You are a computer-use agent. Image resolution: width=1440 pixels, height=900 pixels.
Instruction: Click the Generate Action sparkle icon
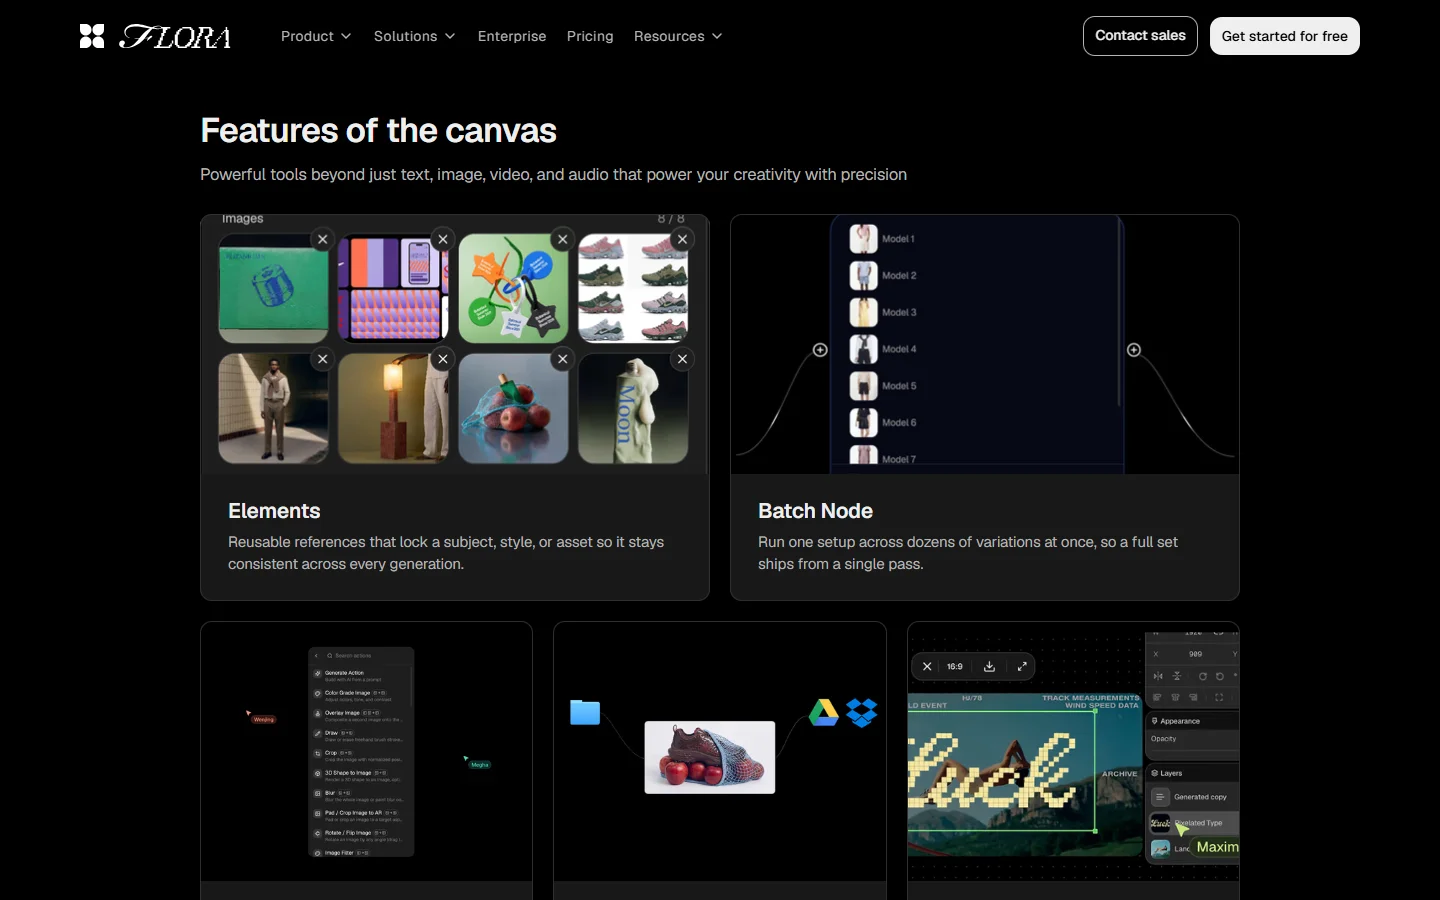pyautogui.click(x=317, y=674)
